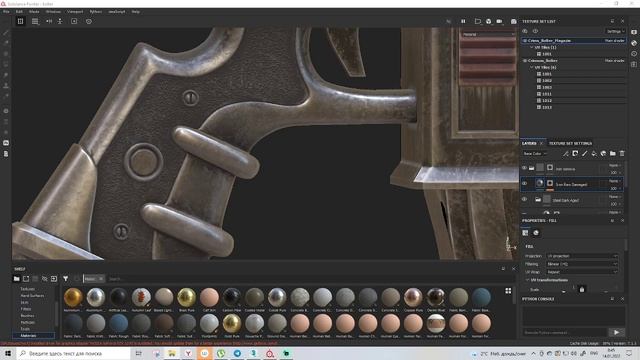The height and width of the screenshot is (360, 640).
Task: Toggle visibility of Iron Xero Damaged layer
Action: 524,184
